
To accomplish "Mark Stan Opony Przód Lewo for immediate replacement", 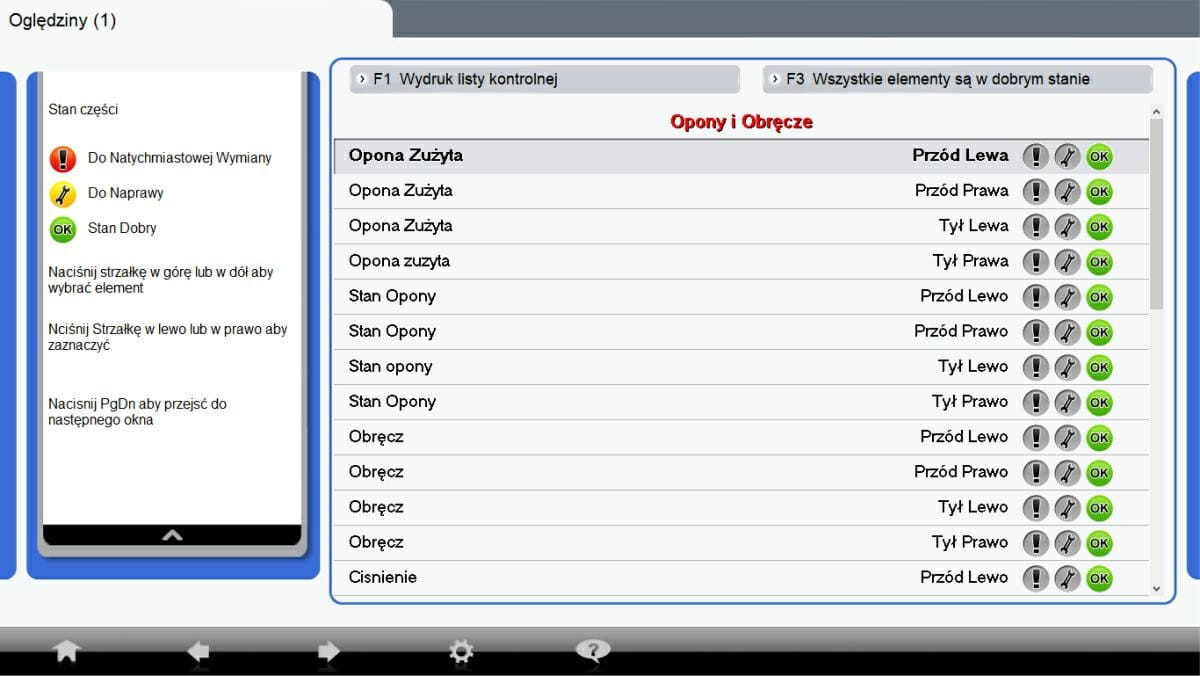I will click(x=1036, y=296).
